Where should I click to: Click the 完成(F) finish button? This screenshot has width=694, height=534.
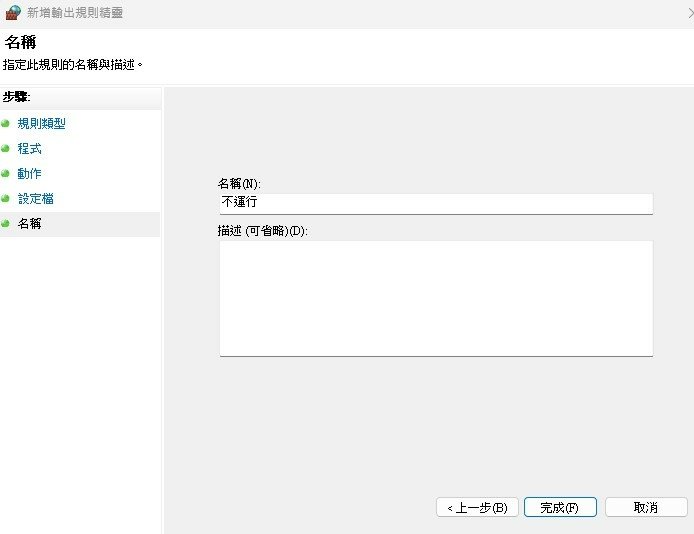pos(560,507)
